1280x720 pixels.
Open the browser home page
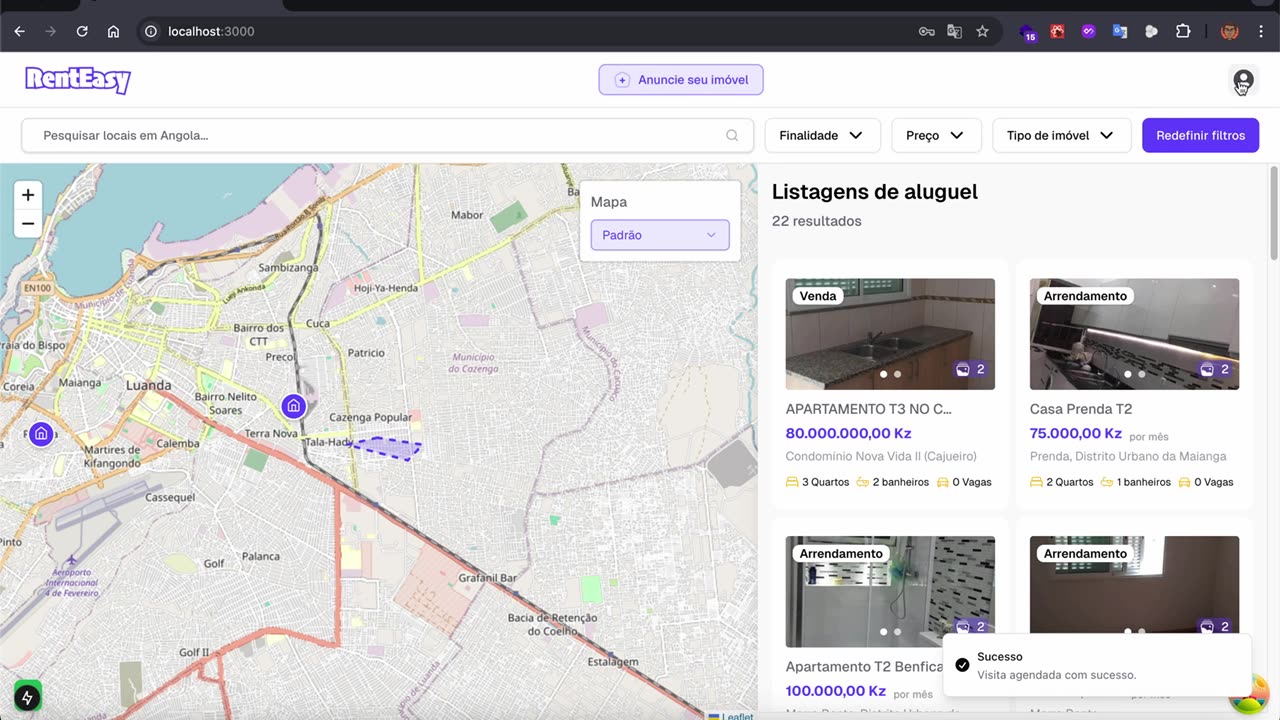click(x=113, y=31)
